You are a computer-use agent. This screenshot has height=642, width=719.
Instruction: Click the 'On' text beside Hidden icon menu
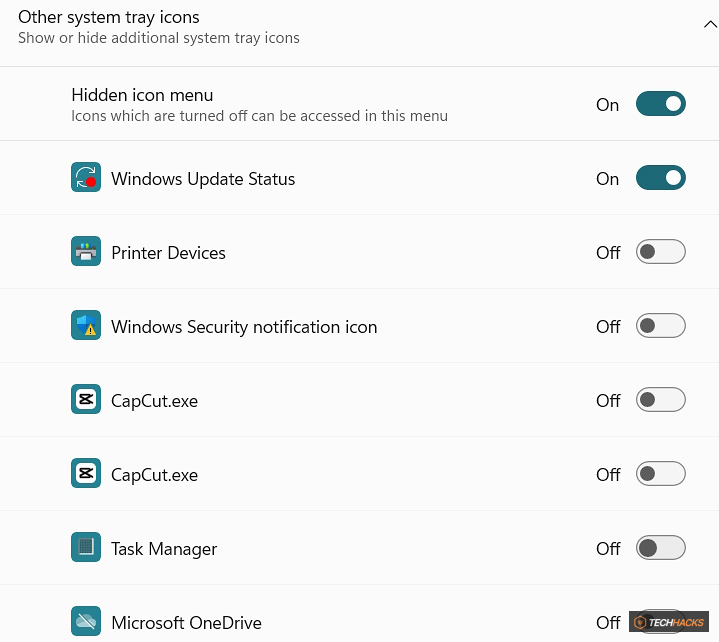(608, 105)
